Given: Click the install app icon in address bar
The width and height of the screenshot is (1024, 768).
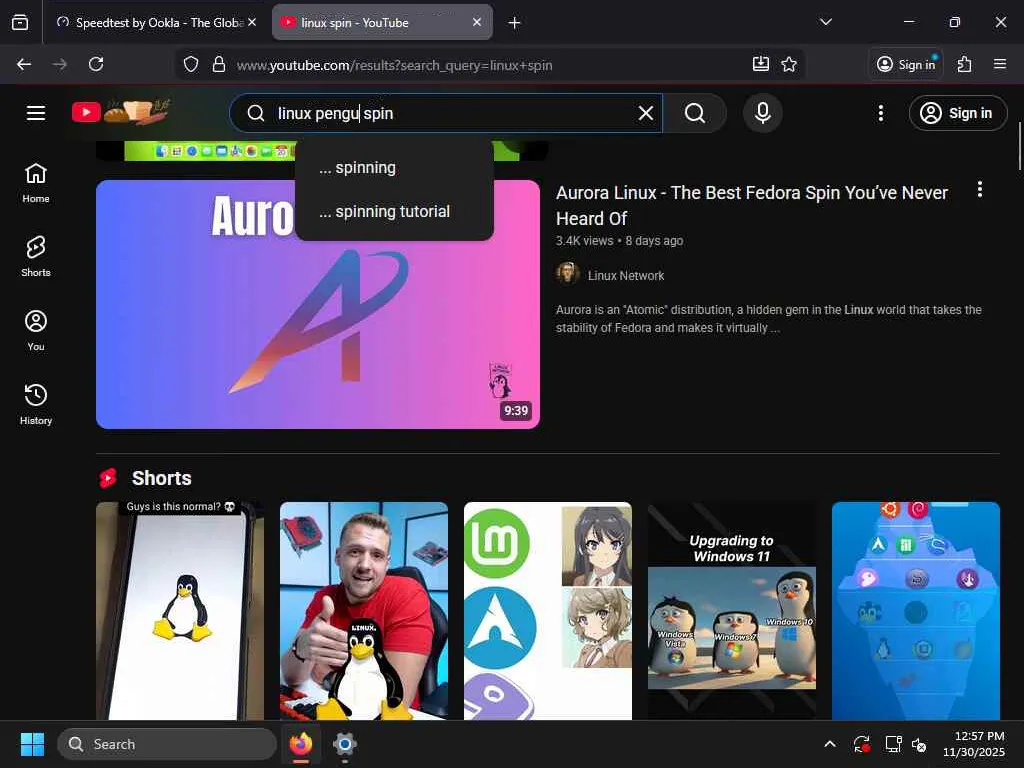Looking at the screenshot, I should (x=761, y=64).
